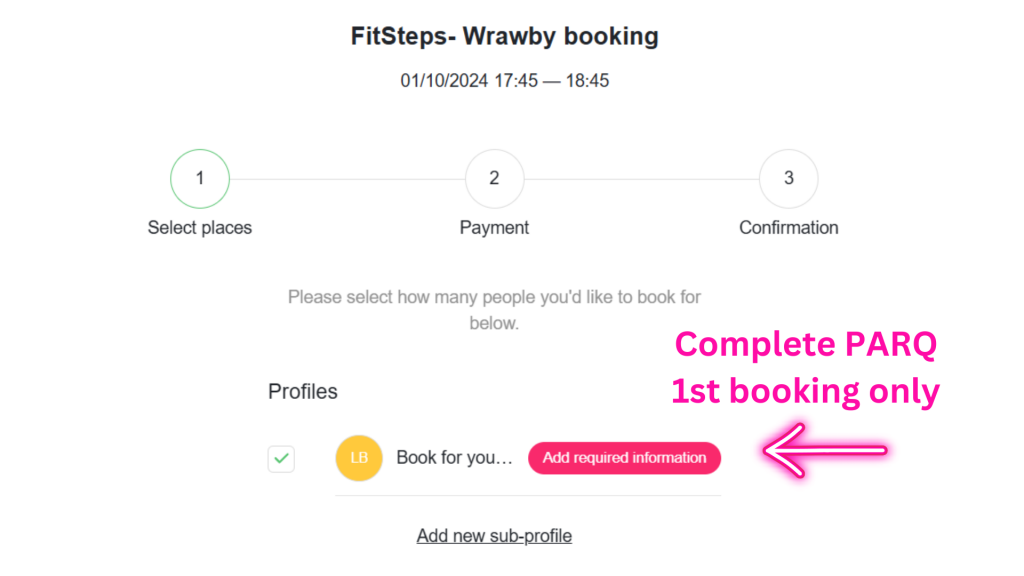
Task: Open the Confirmation step label
Action: point(789,228)
